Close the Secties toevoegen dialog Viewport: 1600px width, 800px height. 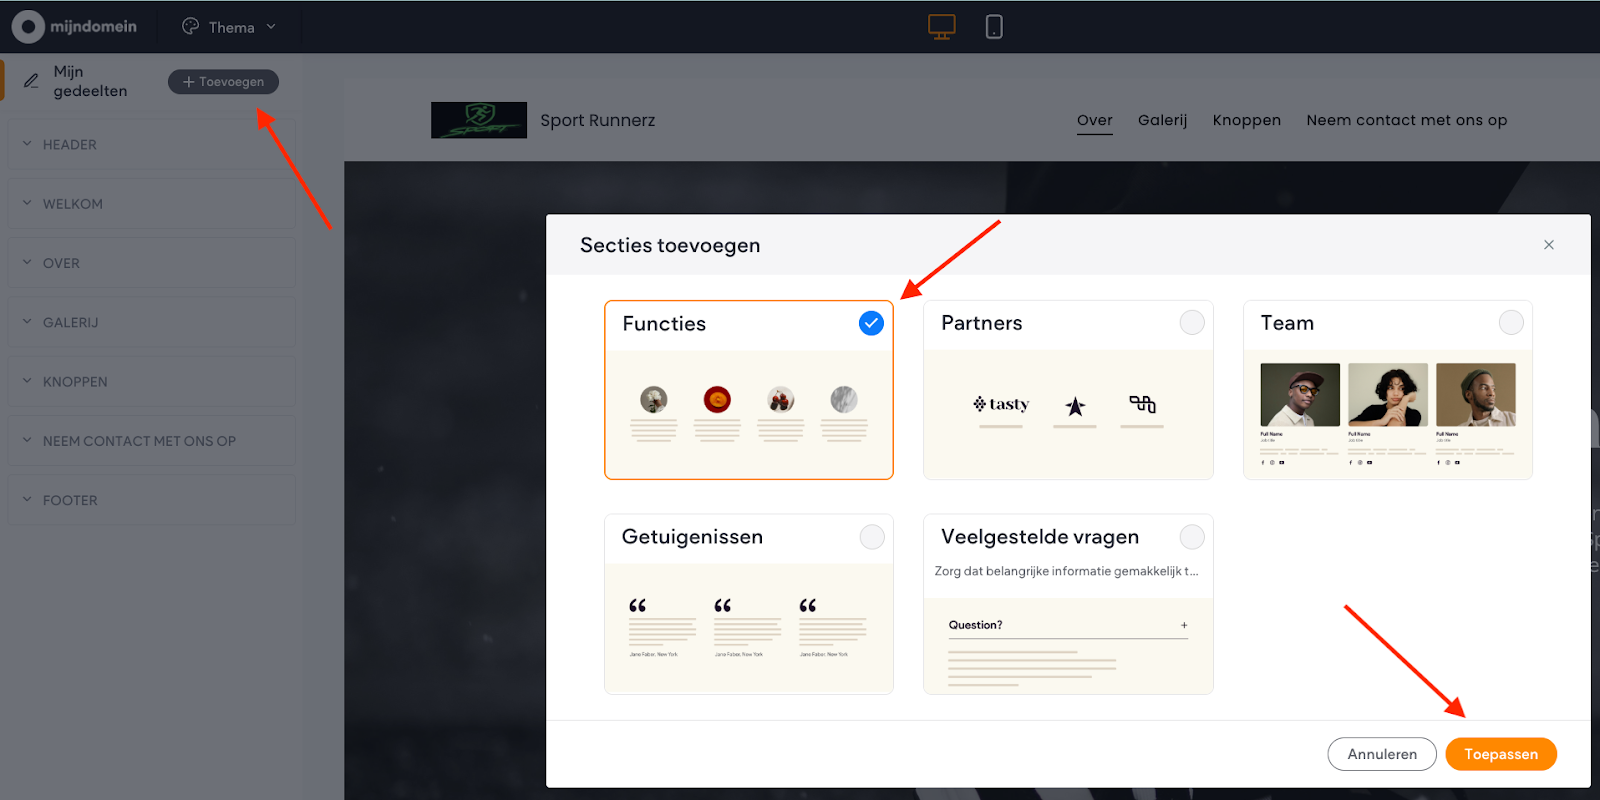1548,245
